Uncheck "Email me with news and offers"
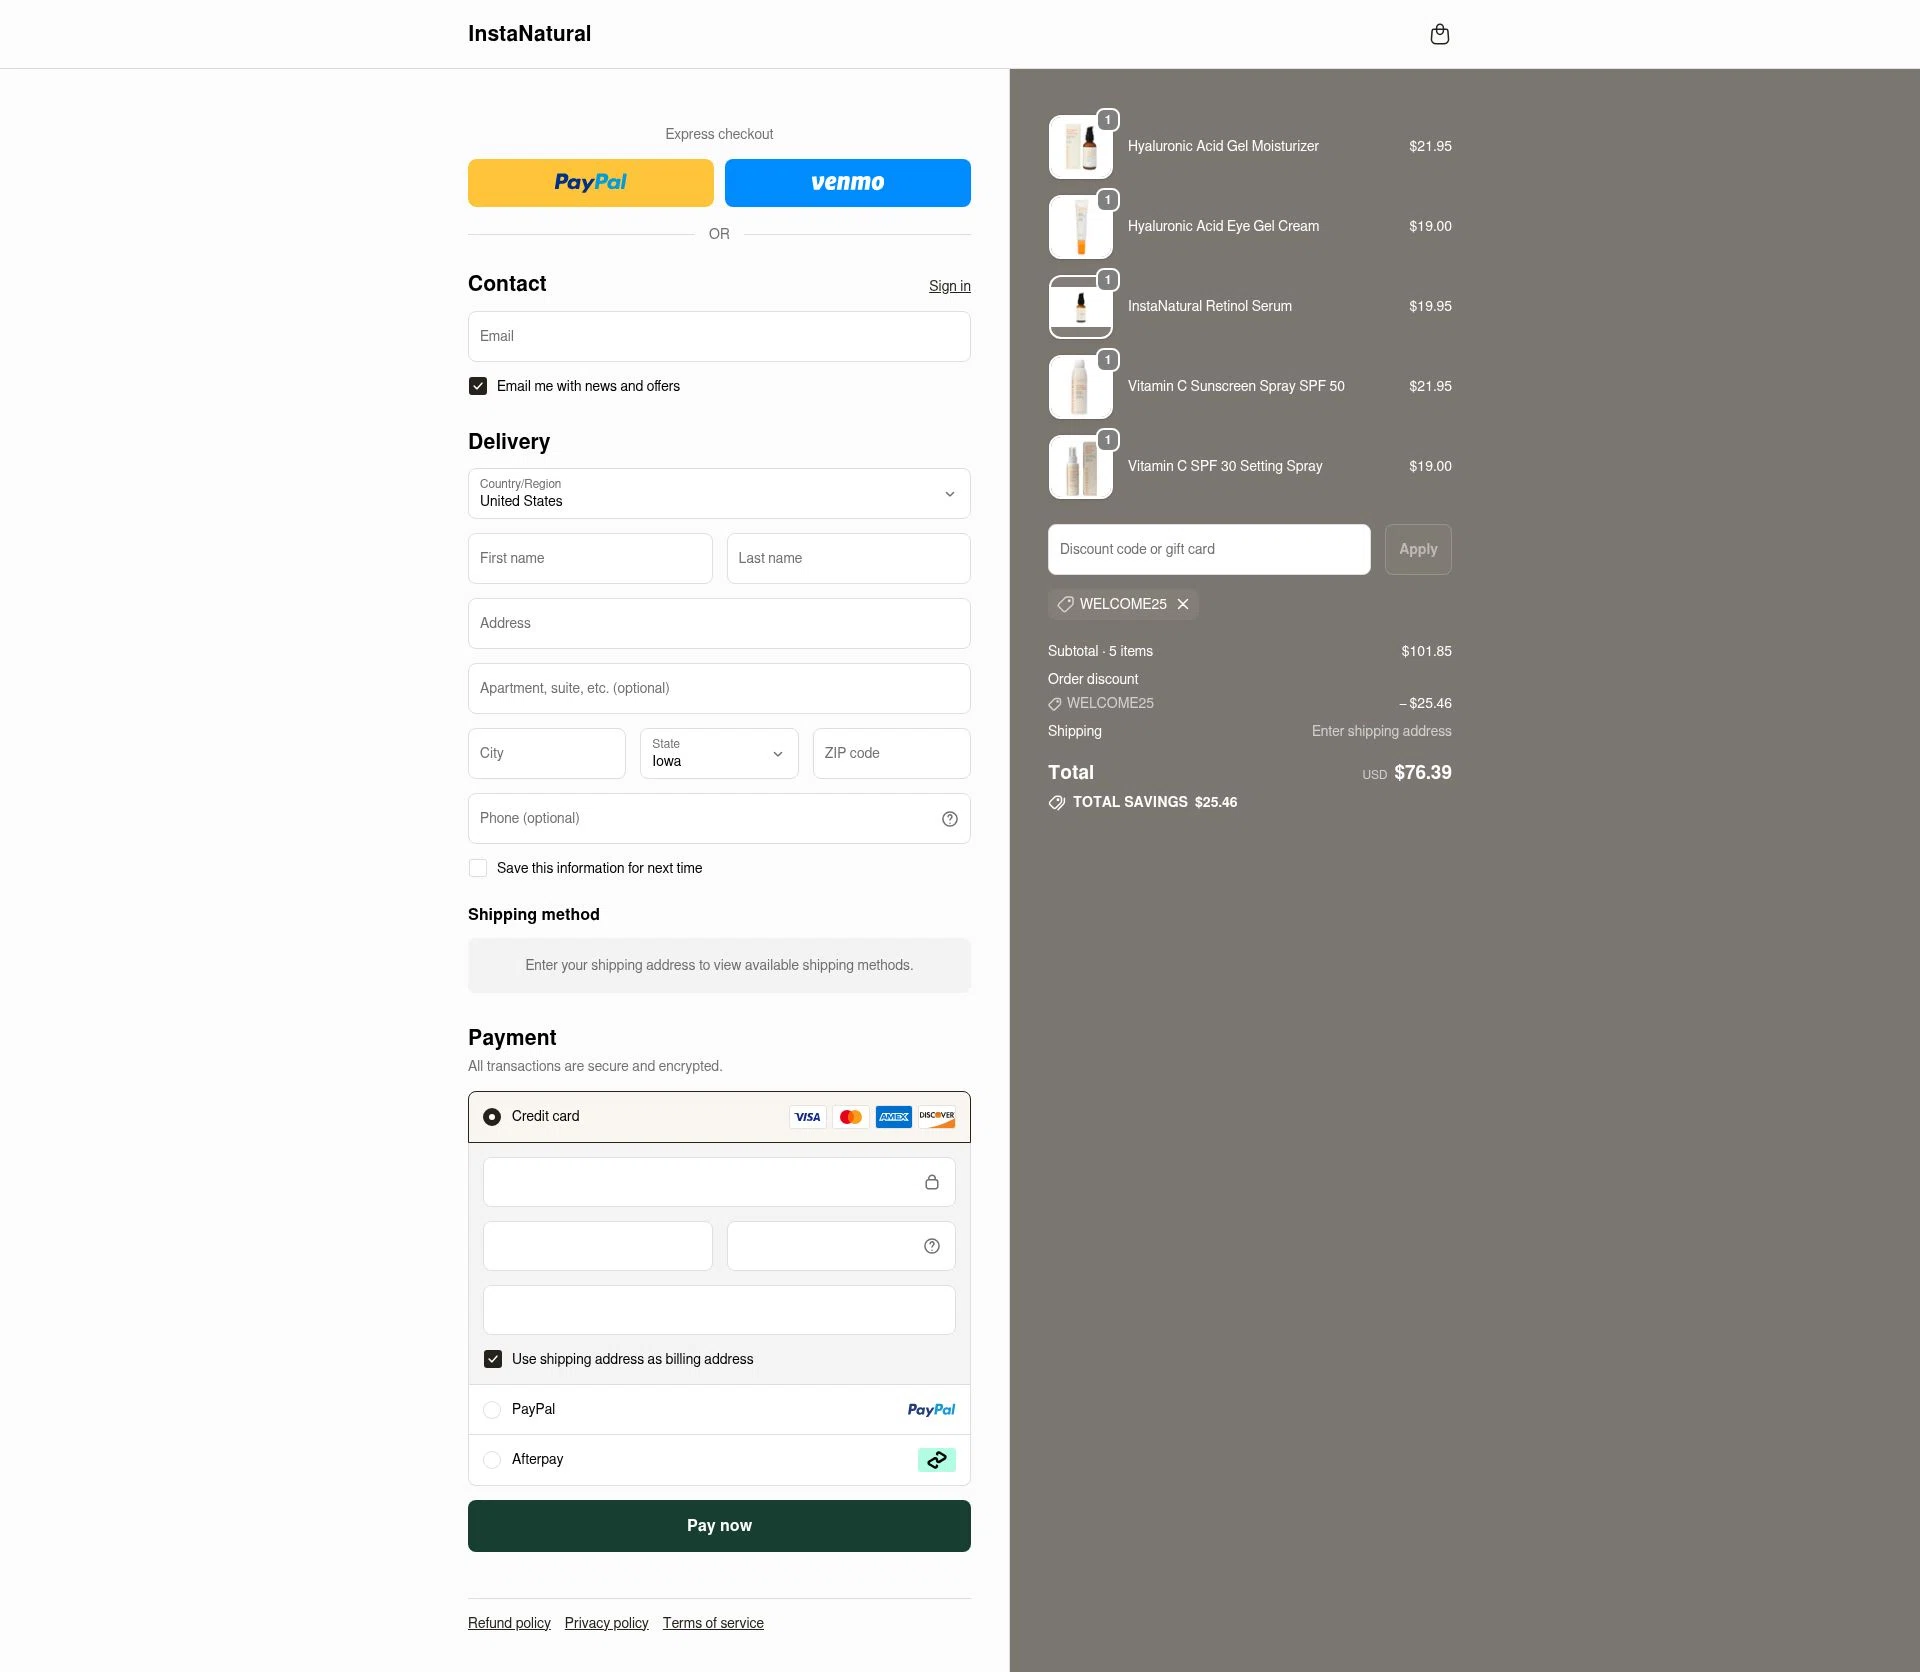The width and height of the screenshot is (1920, 1672). 478,386
